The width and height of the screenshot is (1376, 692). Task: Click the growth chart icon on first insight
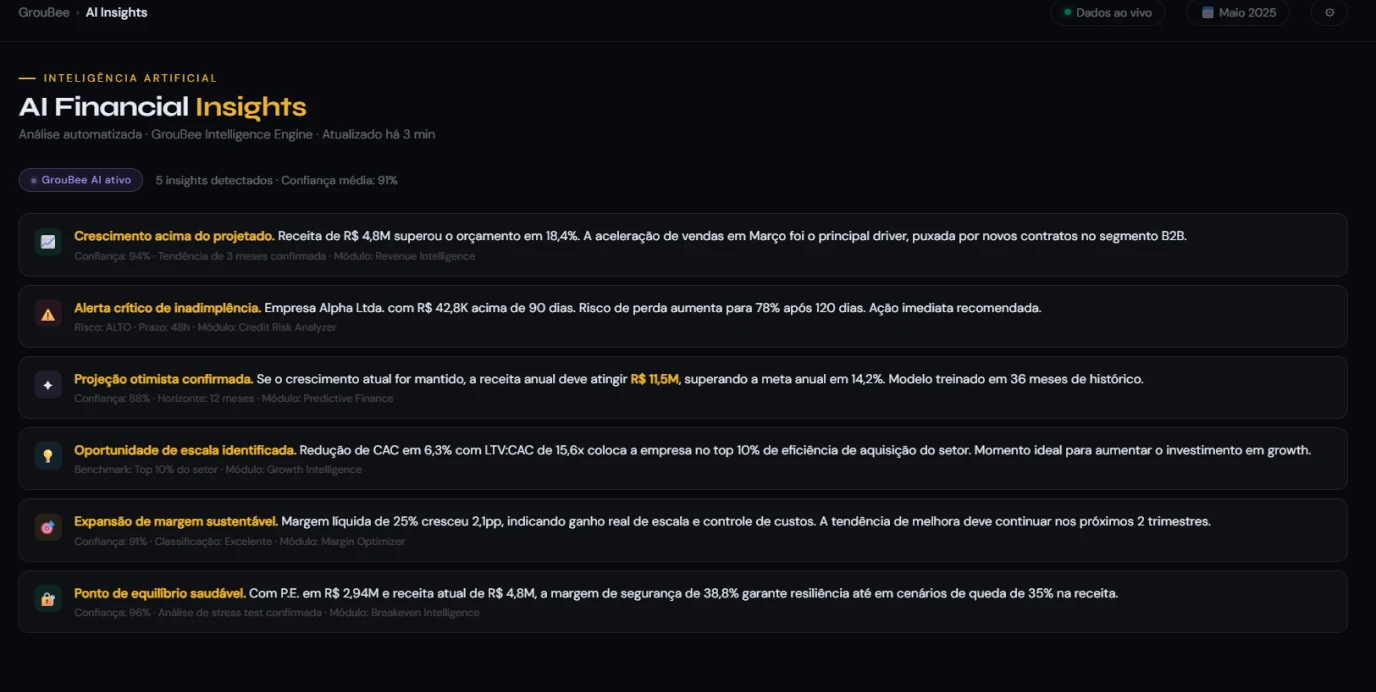48,242
